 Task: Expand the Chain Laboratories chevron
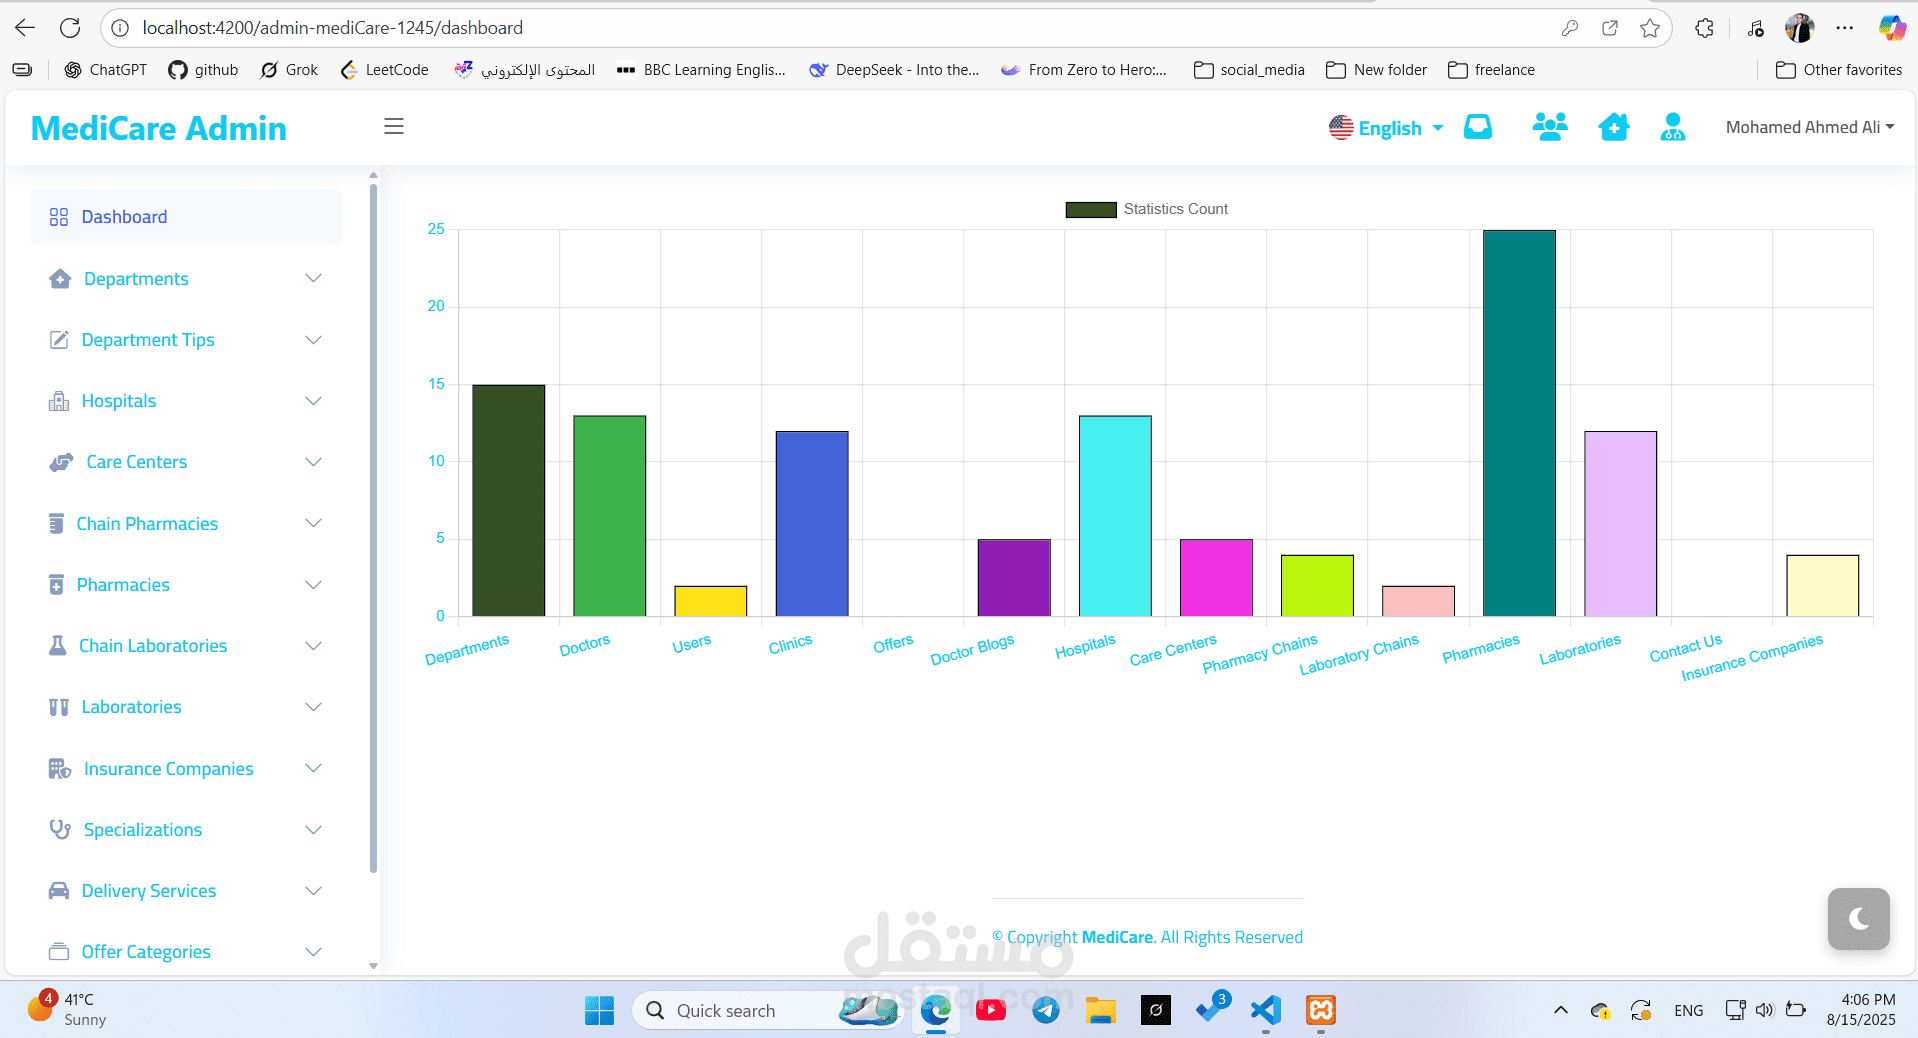pyautogui.click(x=313, y=646)
